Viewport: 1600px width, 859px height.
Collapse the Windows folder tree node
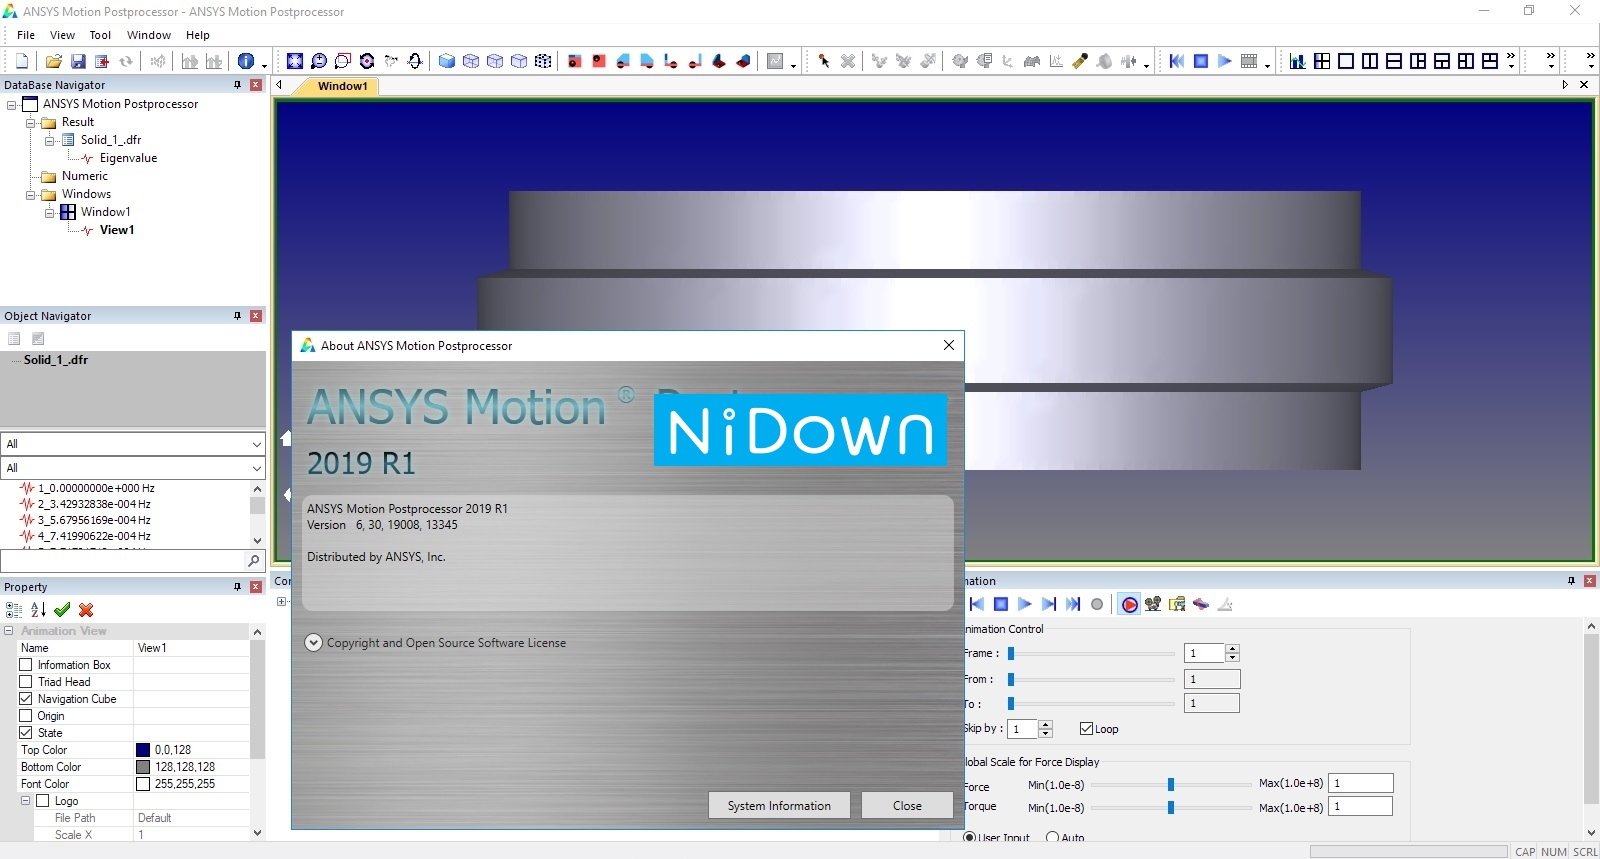point(30,194)
